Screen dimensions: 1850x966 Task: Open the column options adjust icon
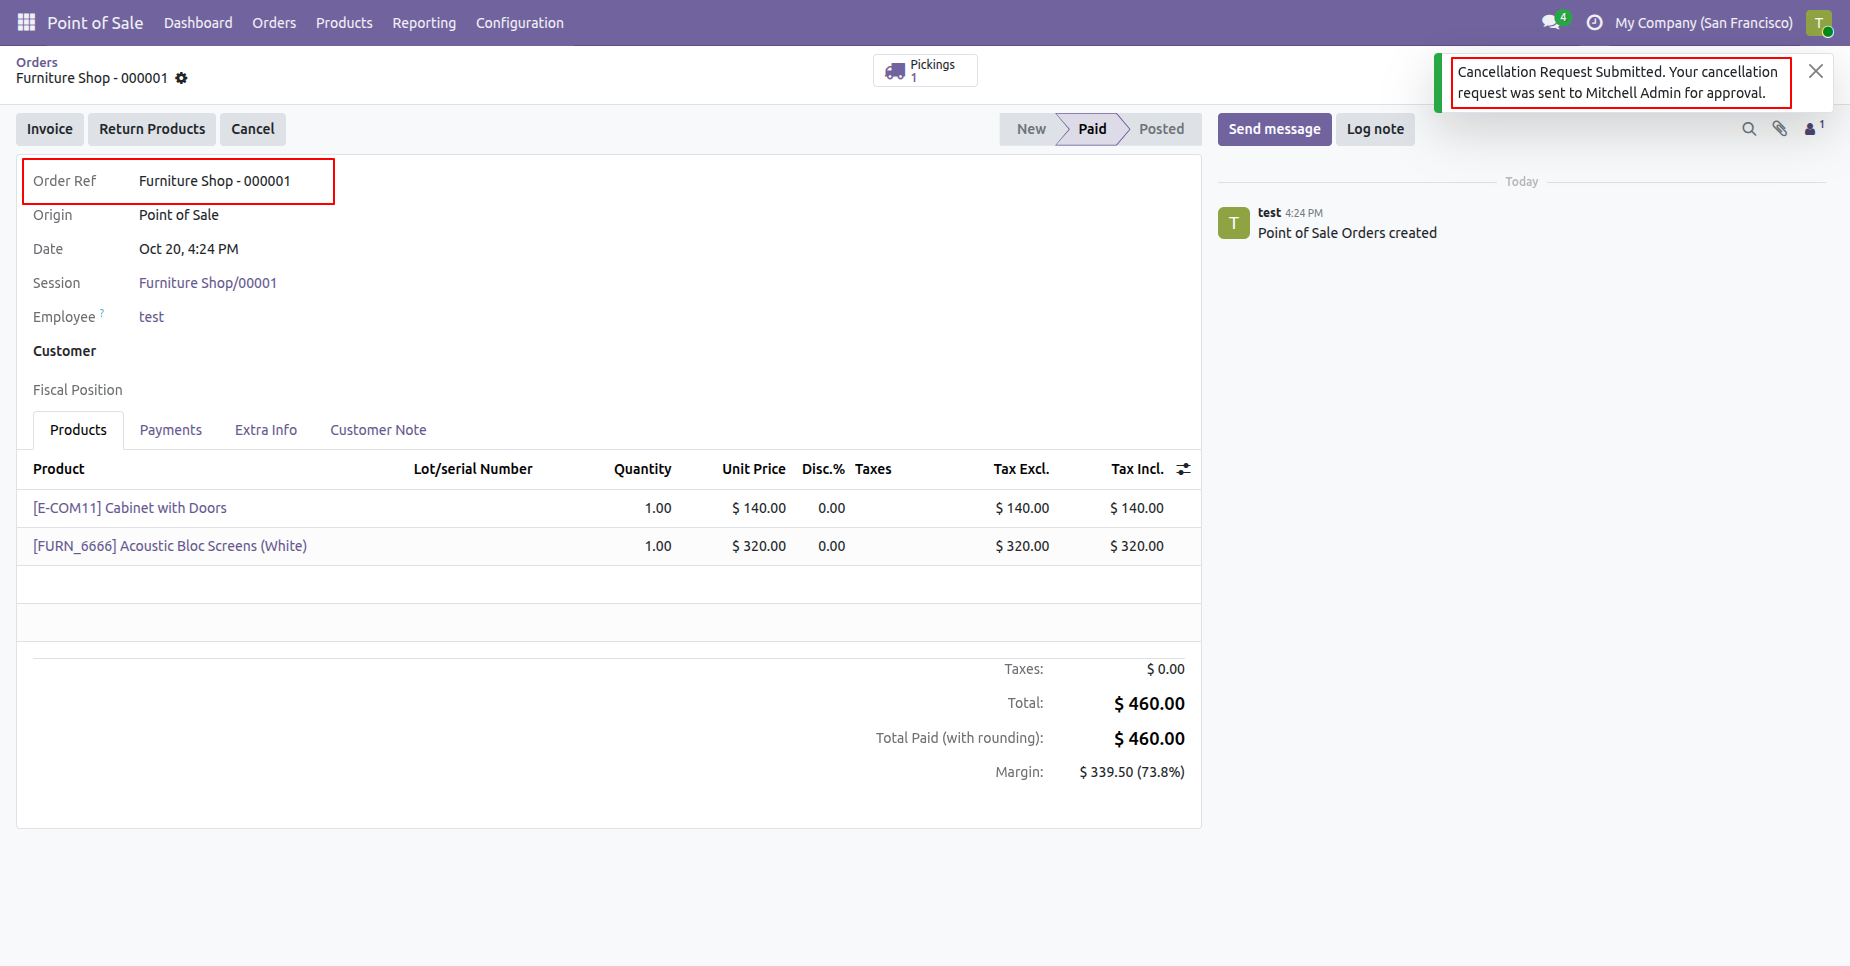tap(1183, 469)
